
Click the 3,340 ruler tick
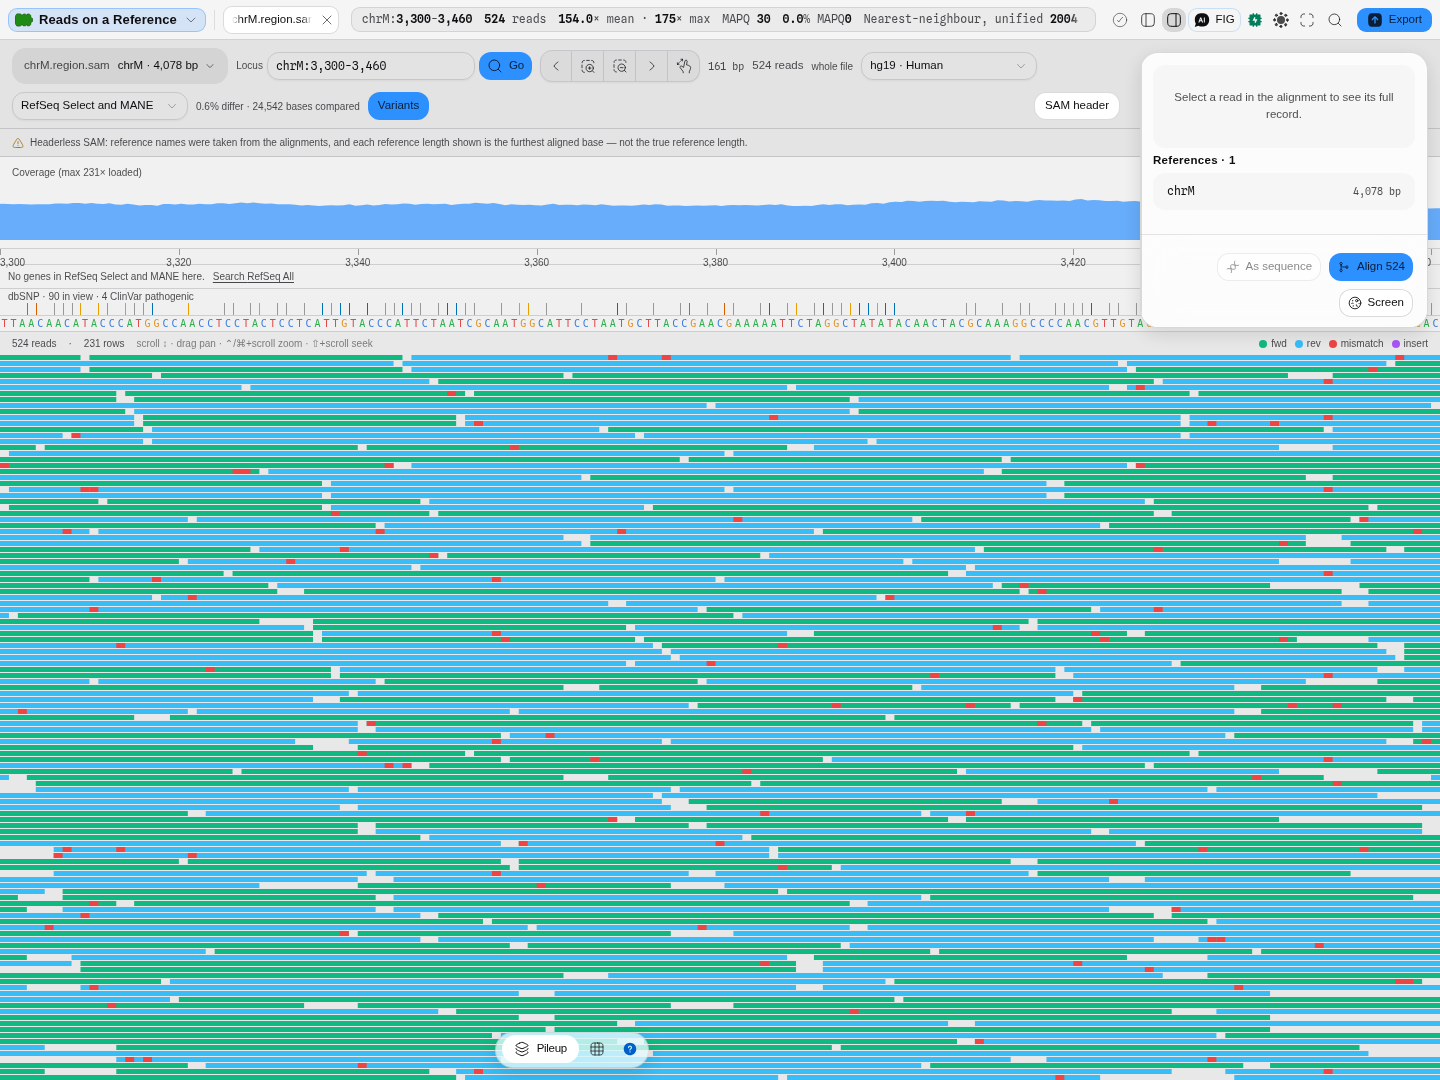click(358, 262)
